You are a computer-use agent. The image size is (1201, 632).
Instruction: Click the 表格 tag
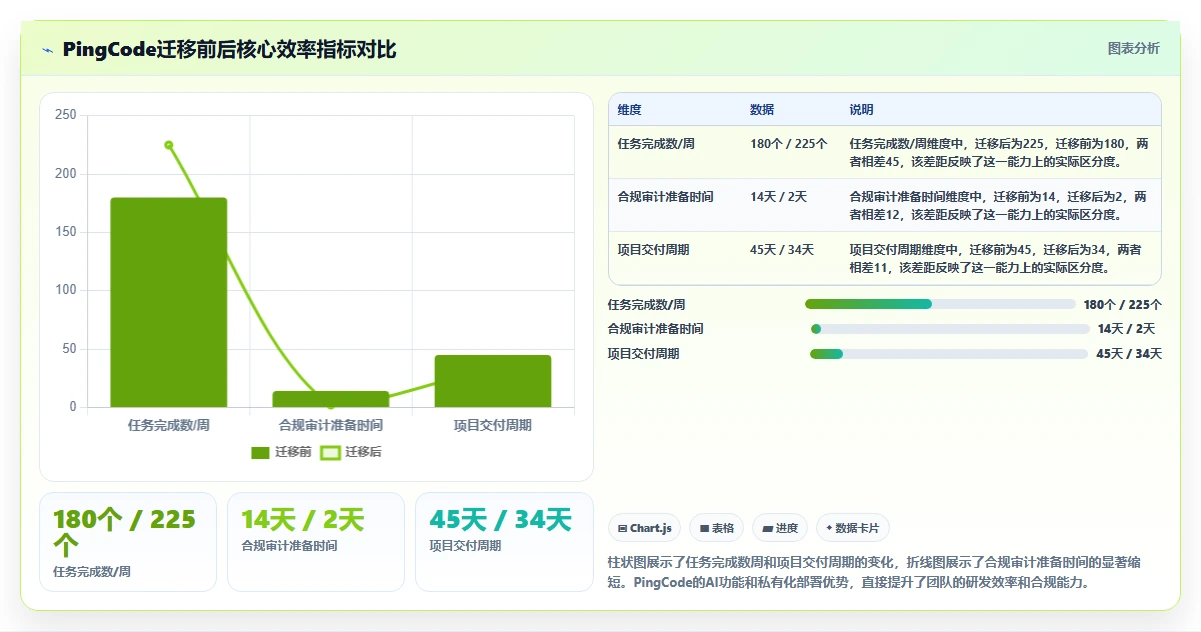pos(717,528)
